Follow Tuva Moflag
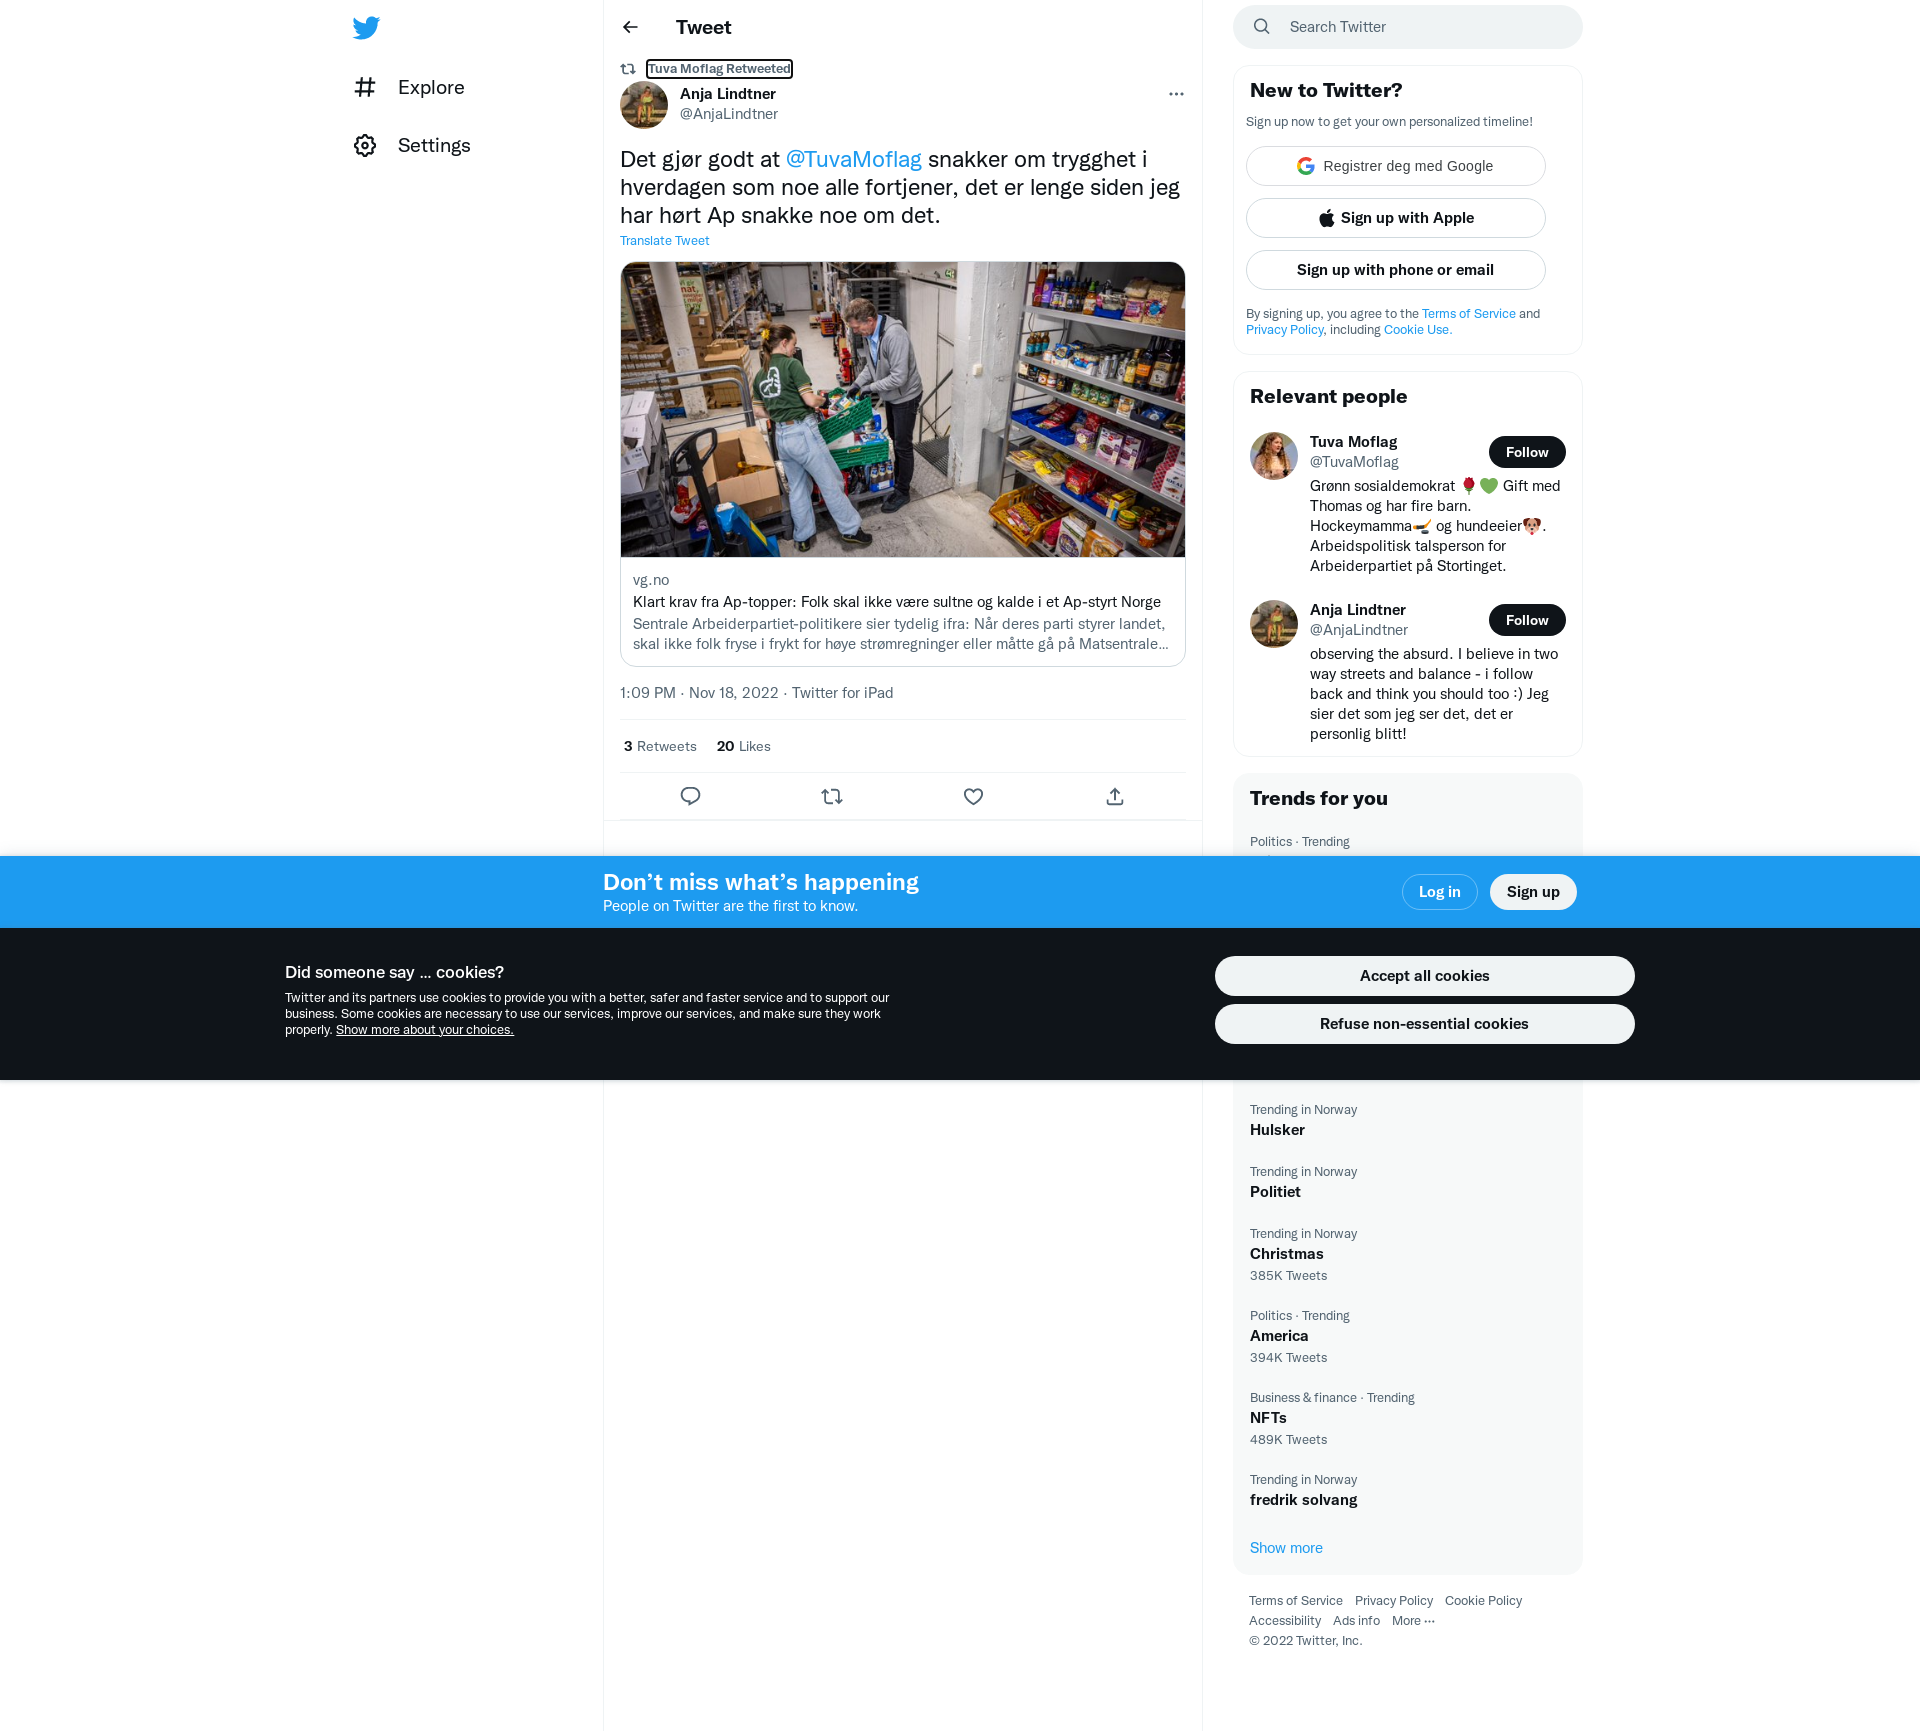 point(1527,452)
